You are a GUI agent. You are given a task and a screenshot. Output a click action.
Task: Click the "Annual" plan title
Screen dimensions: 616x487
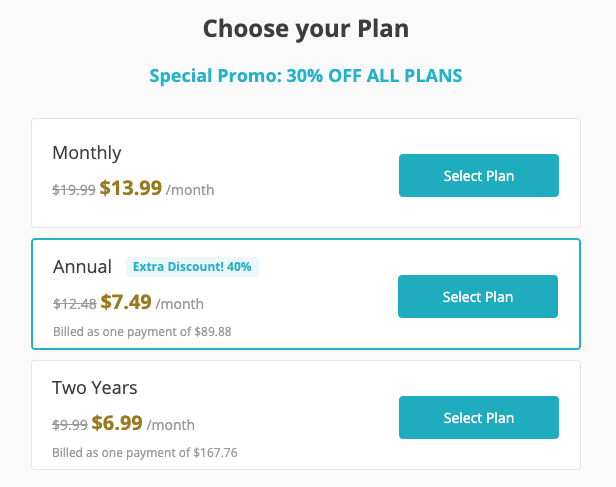coord(82,267)
